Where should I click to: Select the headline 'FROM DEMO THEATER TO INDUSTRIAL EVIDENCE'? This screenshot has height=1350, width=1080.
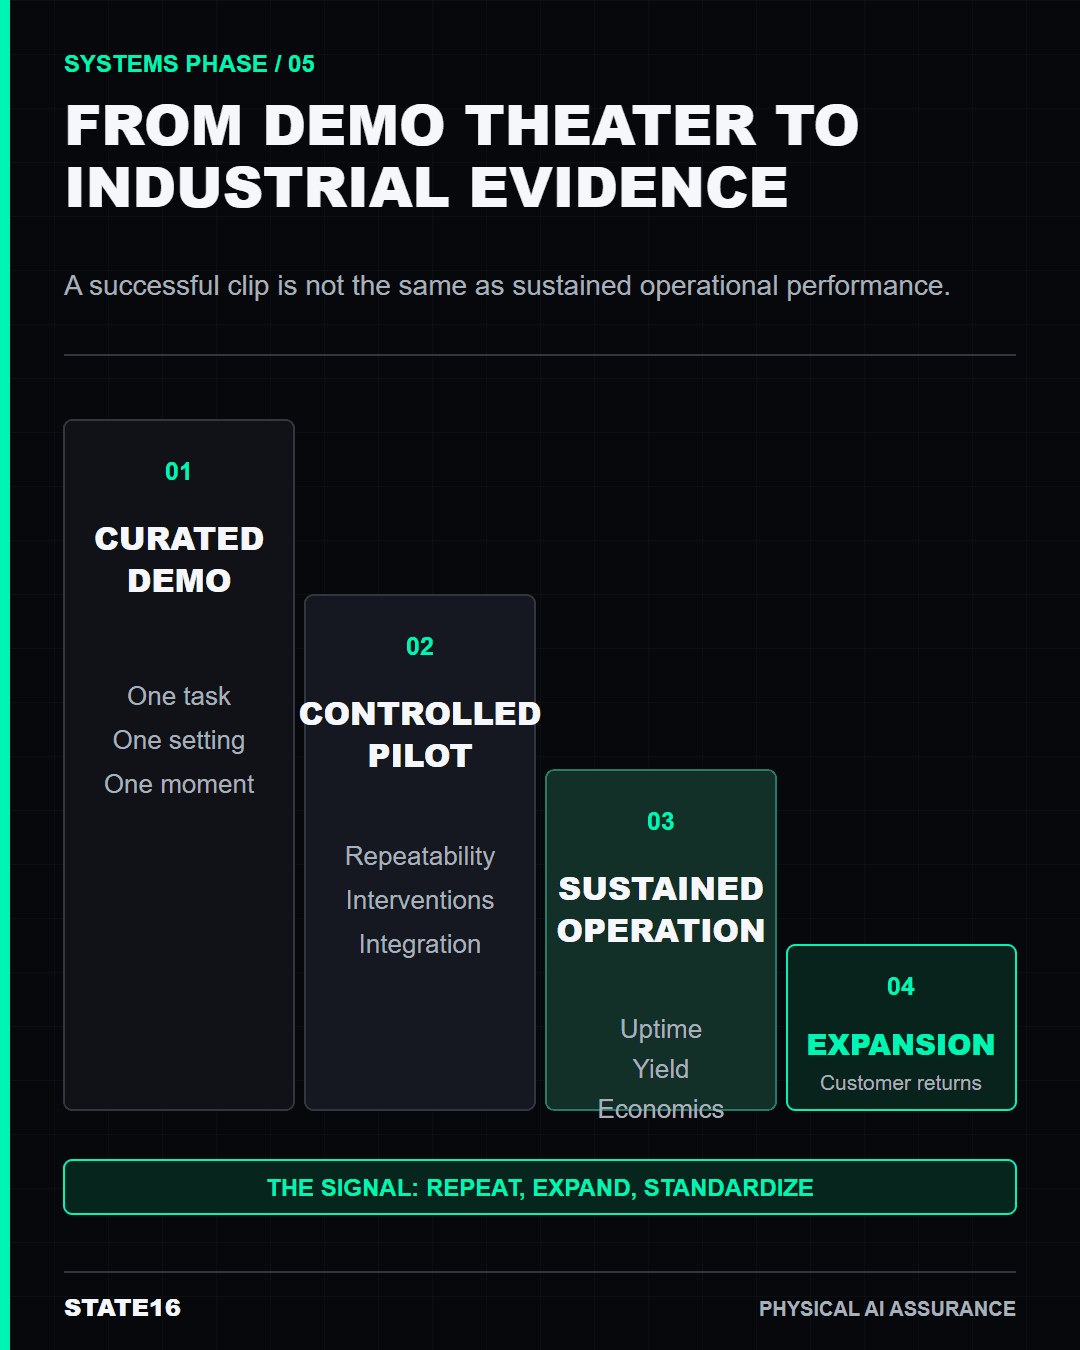click(462, 156)
